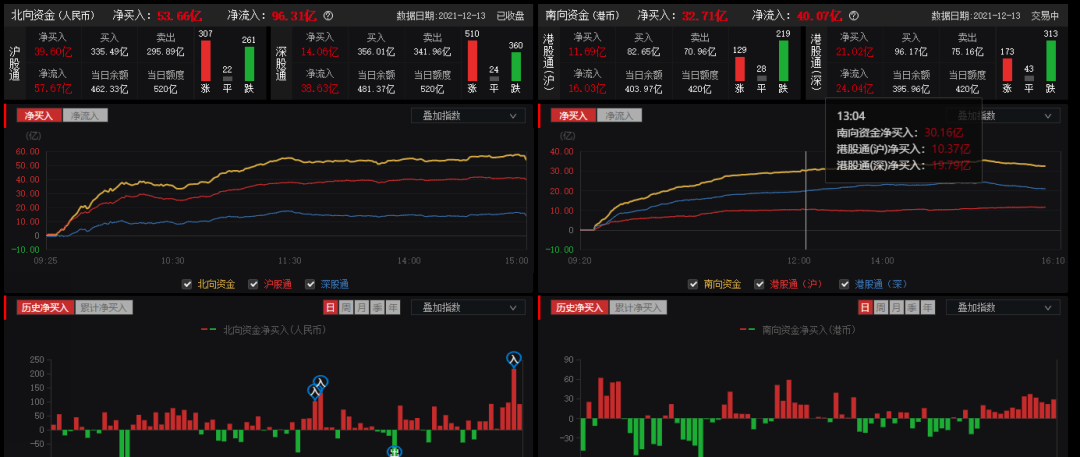Click the topmost blue 入 marker at far right
This screenshot has height=457, width=1080.
[514, 358]
